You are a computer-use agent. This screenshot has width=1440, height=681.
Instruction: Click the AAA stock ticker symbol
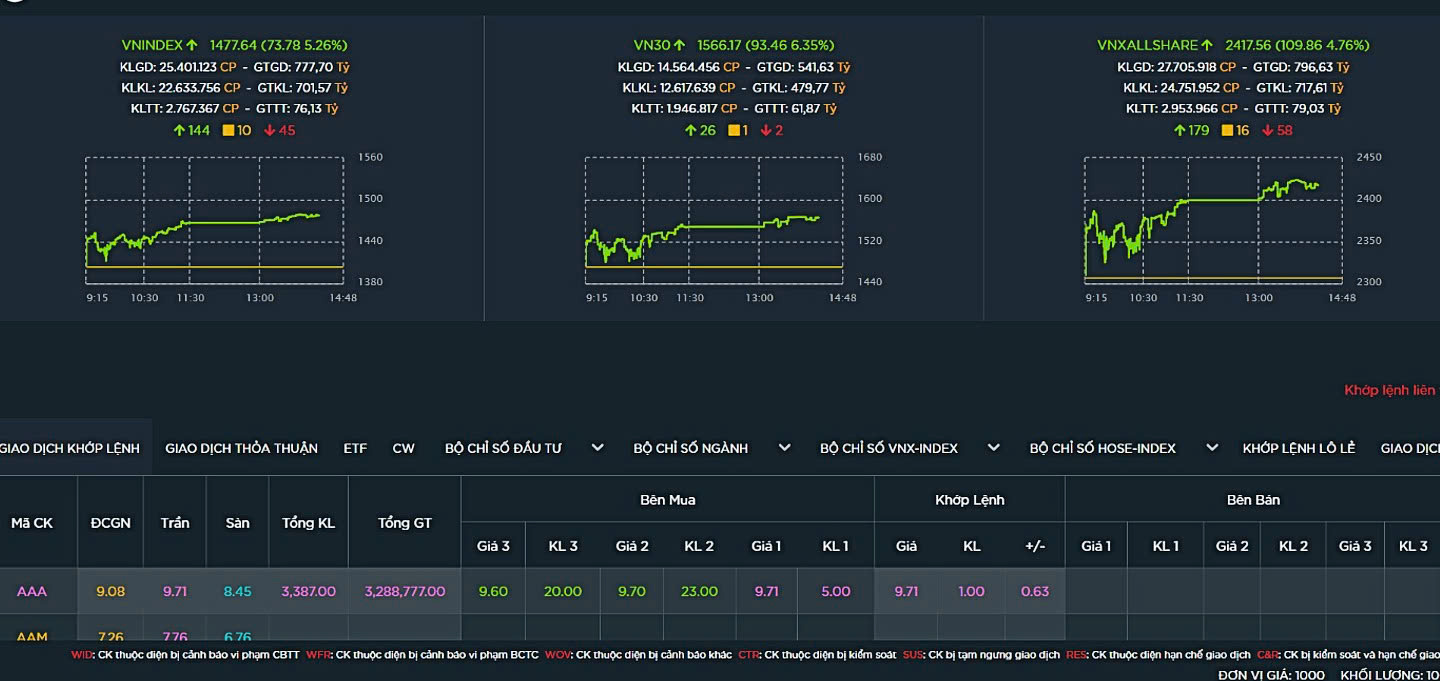coord(32,591)
